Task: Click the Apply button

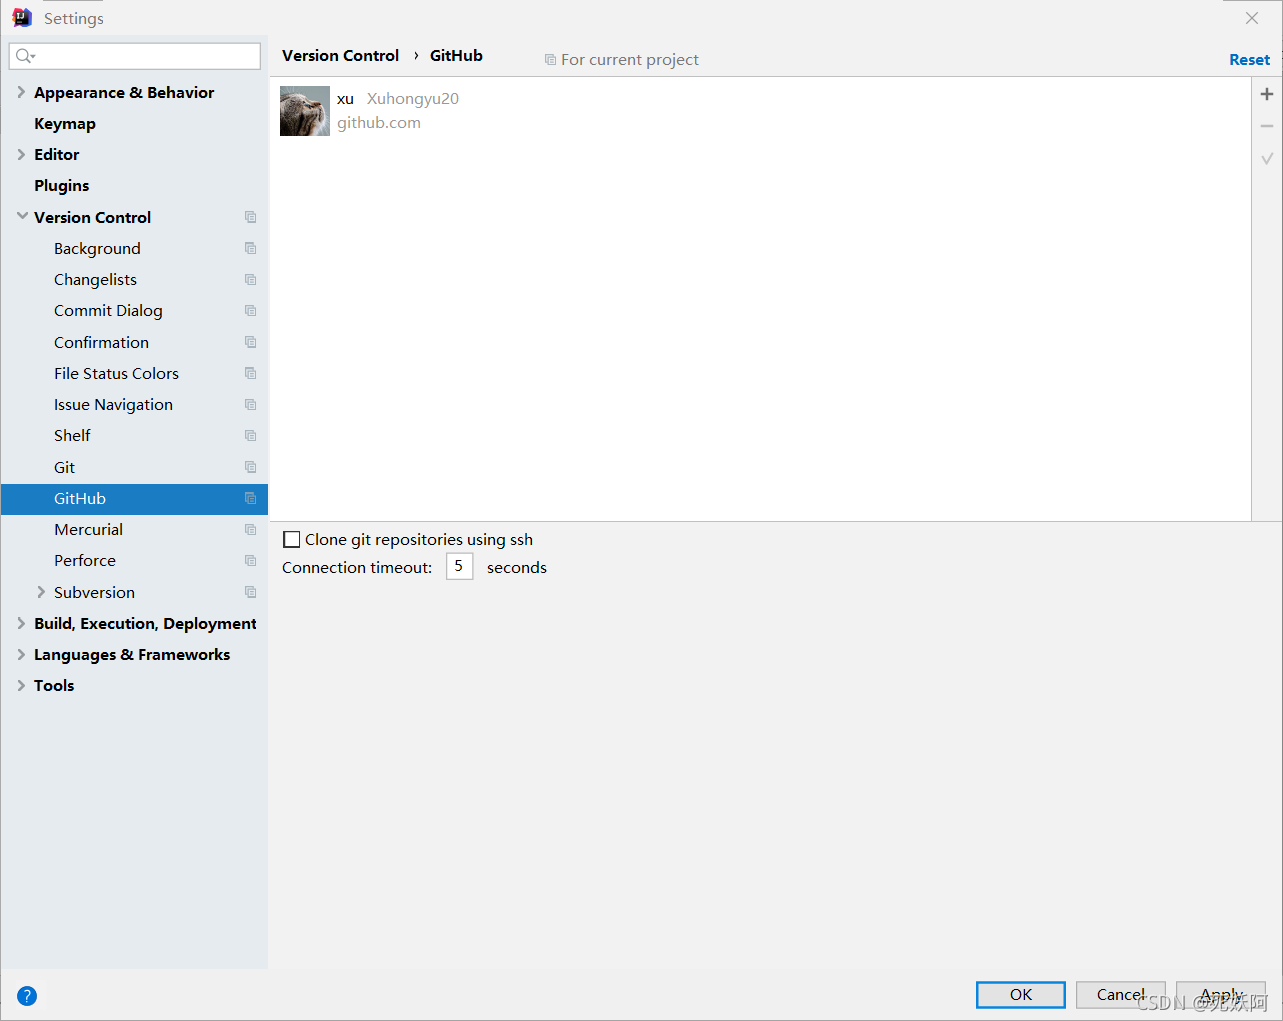Action: (x=1220, y=995)
